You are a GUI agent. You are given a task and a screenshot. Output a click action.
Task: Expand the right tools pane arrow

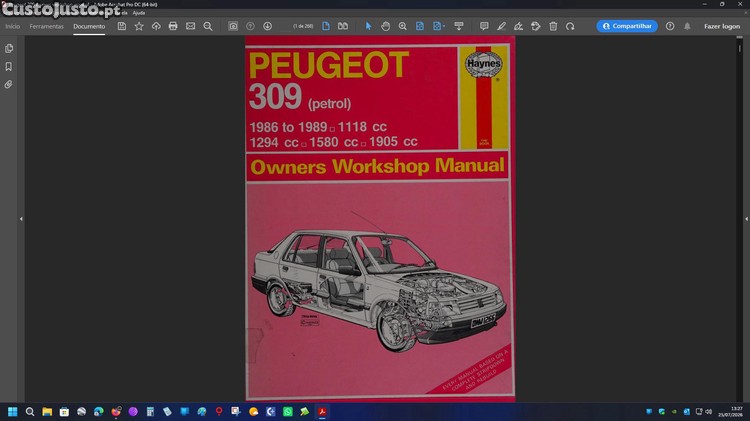(x=746, y=219)
